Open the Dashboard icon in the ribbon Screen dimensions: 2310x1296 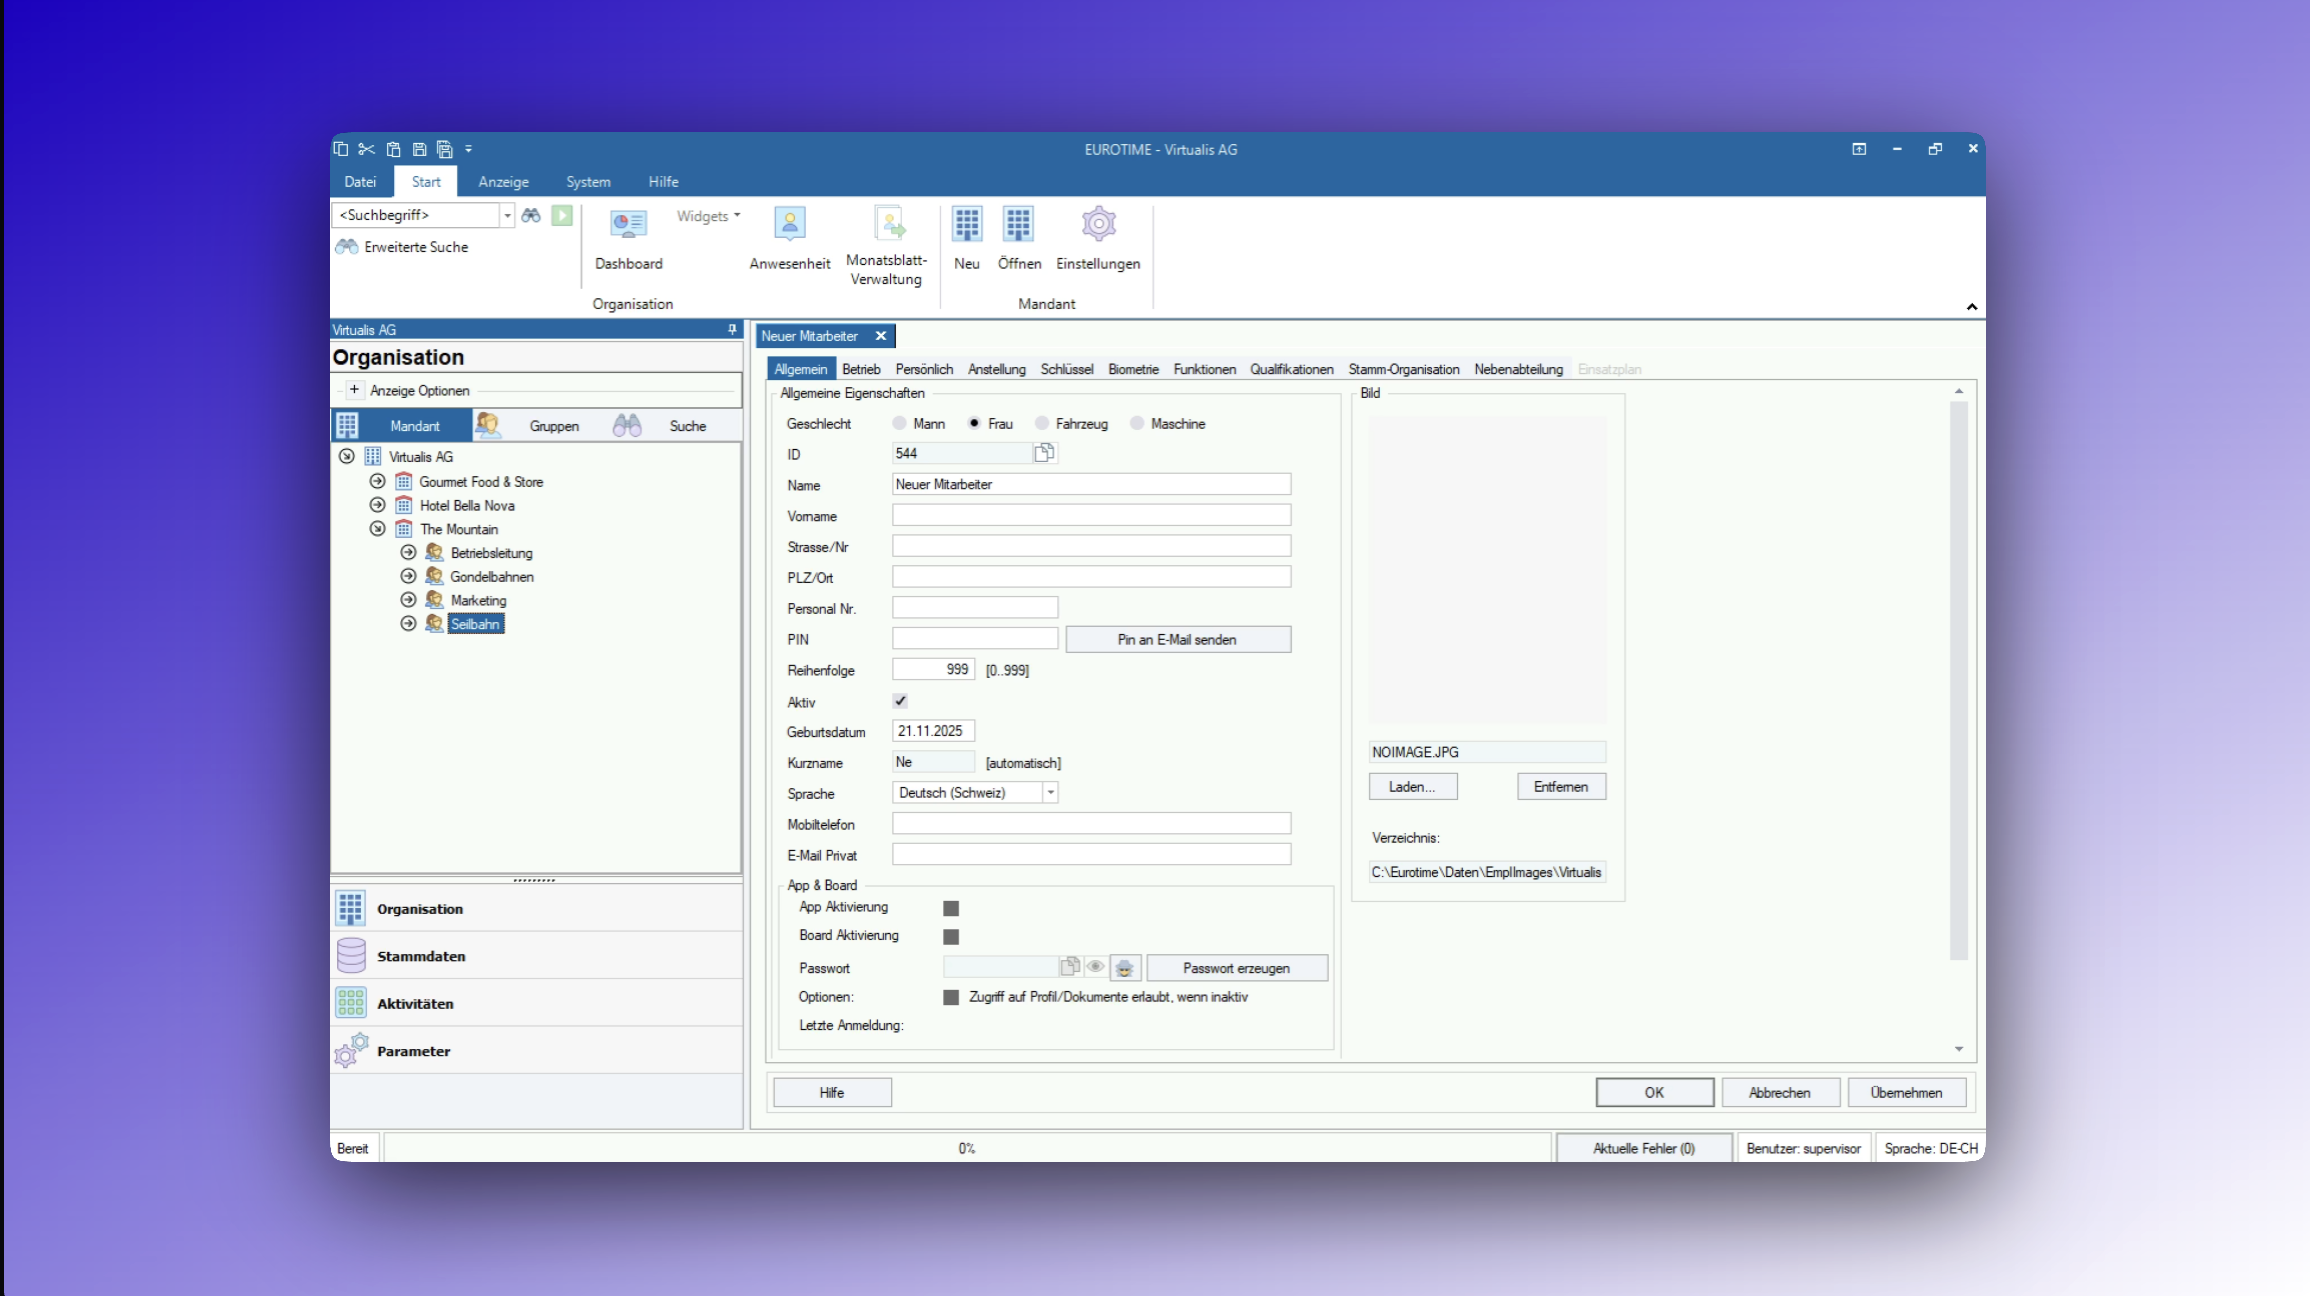click(x=628, y=226)
